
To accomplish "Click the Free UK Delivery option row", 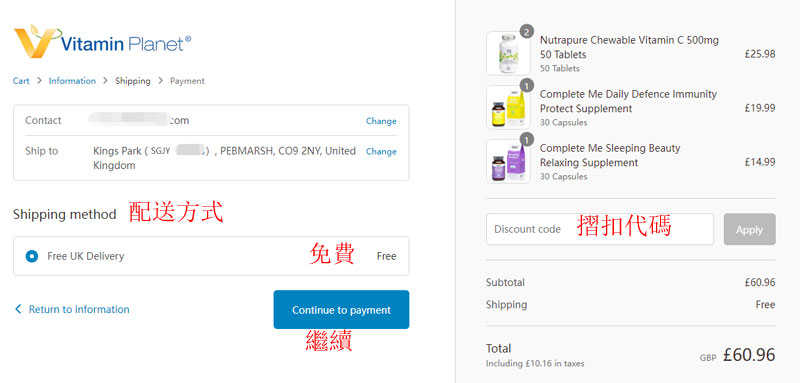I will click(211, 256).
